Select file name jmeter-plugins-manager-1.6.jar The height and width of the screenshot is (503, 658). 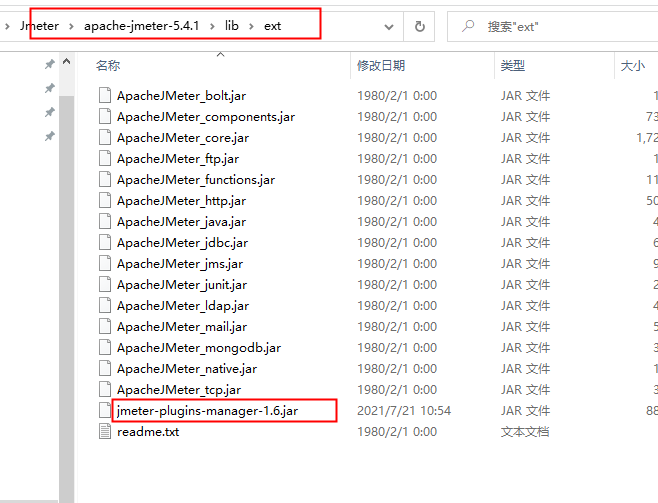[x=207, y=411]
